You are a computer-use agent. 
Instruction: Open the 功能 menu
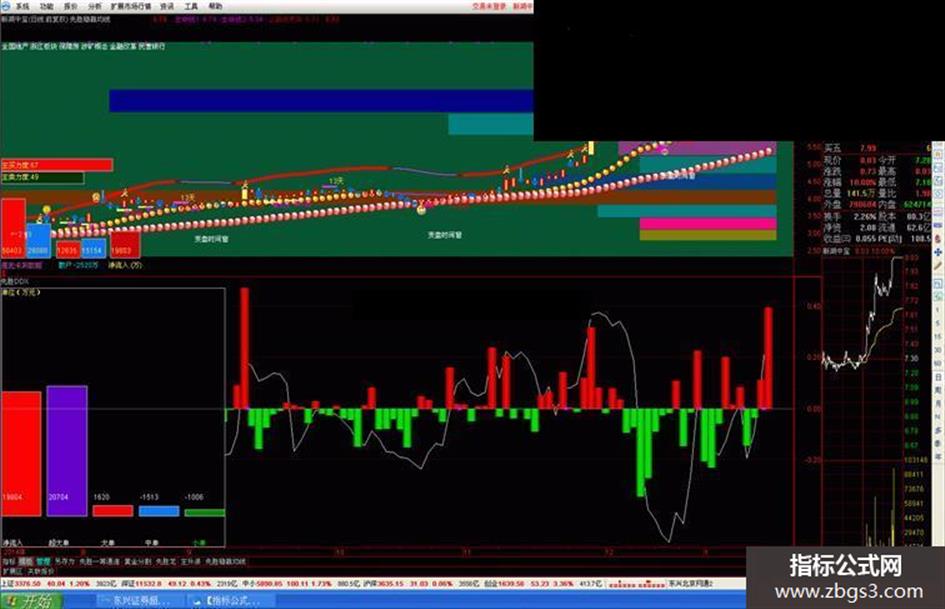(x=46, y=6)
